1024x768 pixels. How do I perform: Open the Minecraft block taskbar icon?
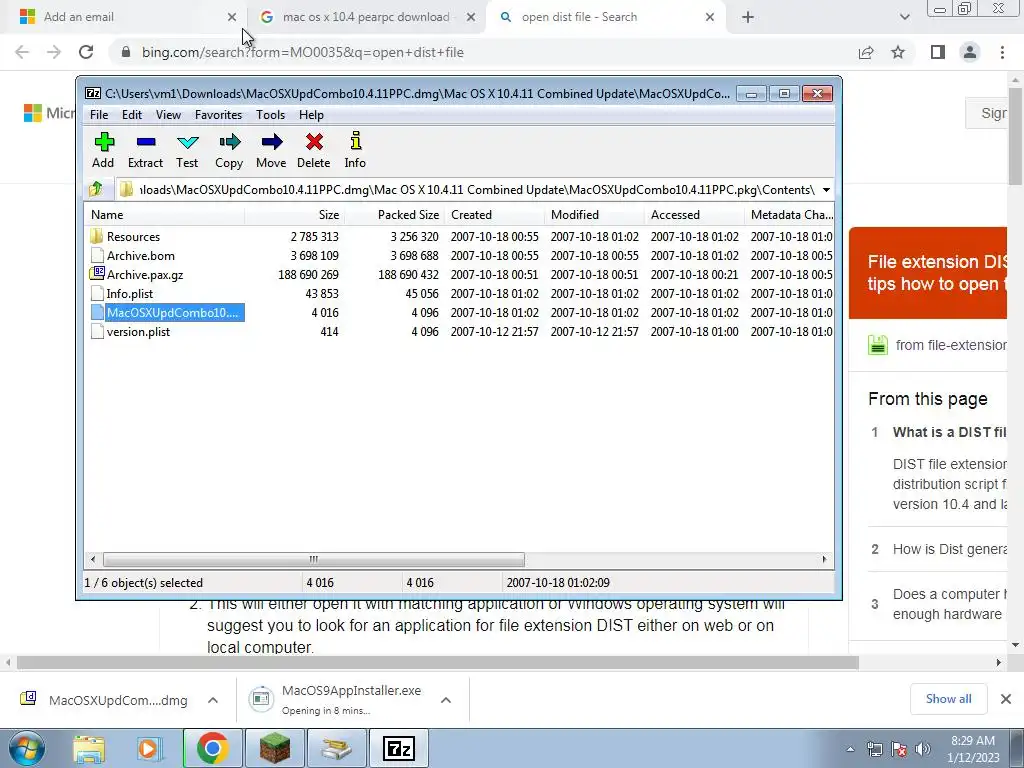(x=275, y=748)
